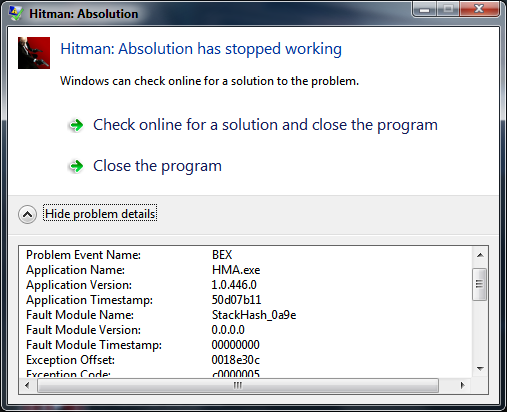Select the StackHash_0a9e fault module value
The height and width of the screenshot is (412, 507).
point(254,315)
